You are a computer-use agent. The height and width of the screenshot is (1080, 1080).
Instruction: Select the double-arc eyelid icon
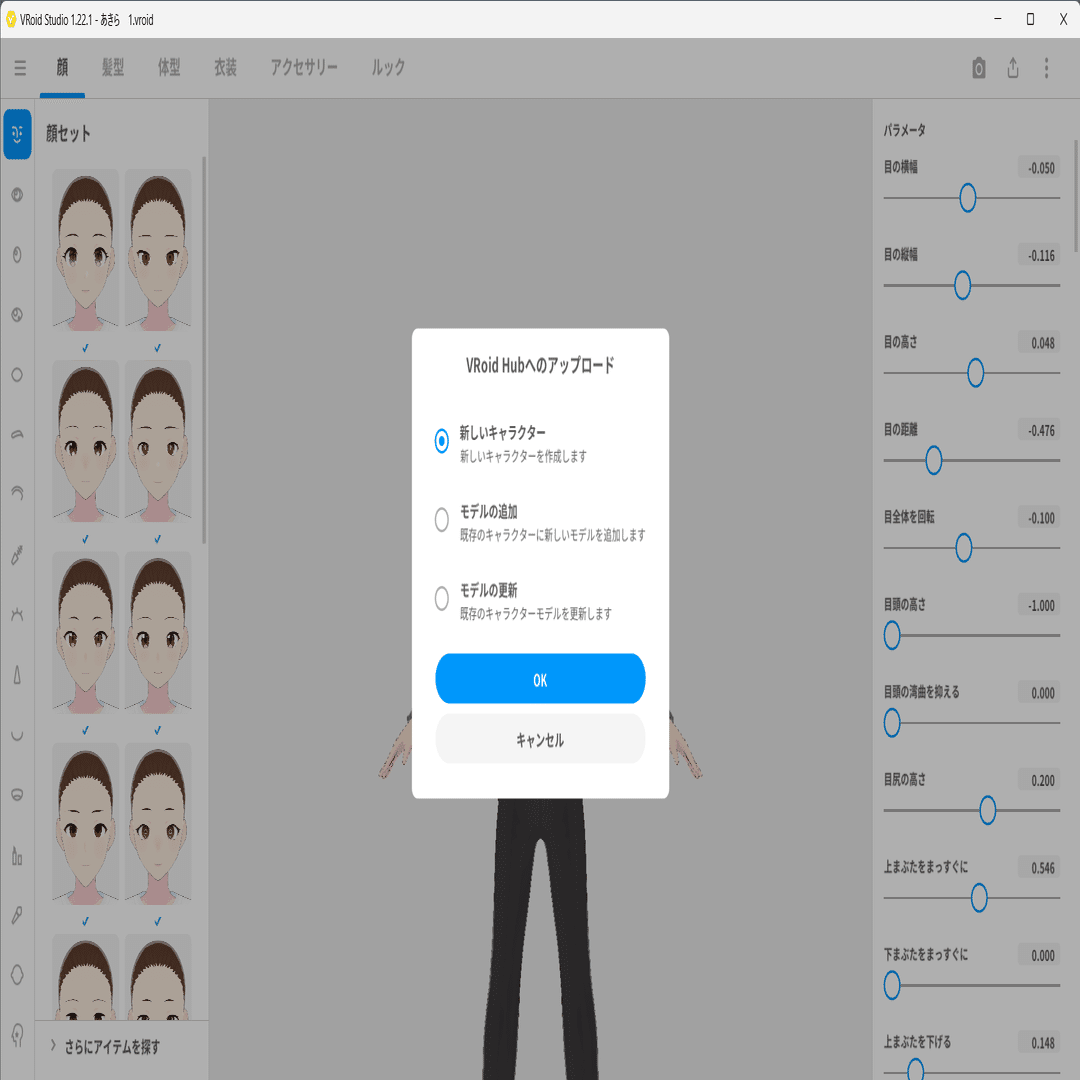pyautogui.click(x=17, y=493)
